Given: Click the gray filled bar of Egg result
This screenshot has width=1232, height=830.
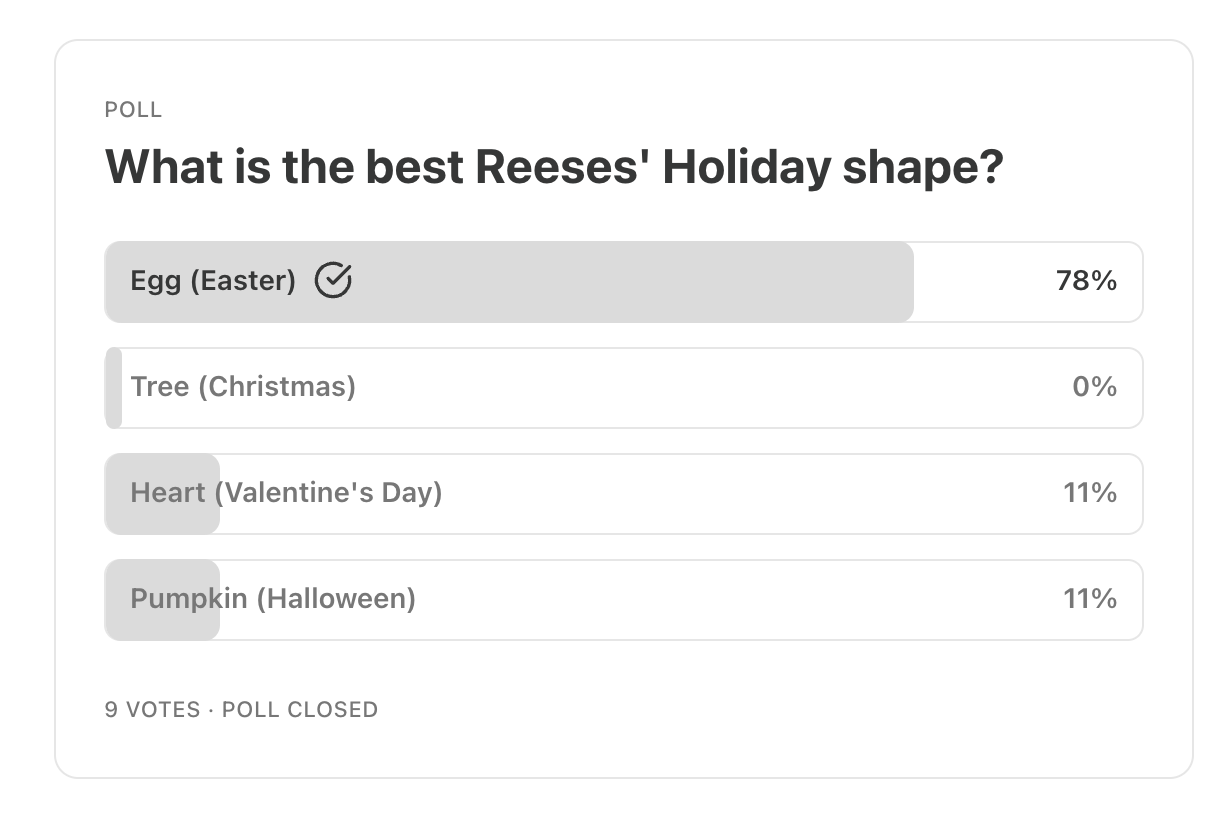Looking at the screenshot, I should pos(509,282).
